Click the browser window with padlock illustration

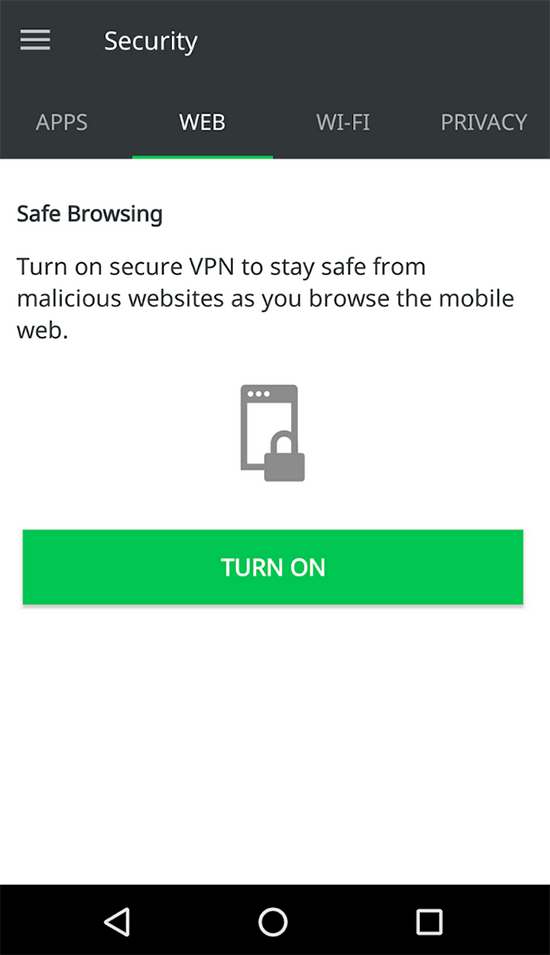coord(273,432)
